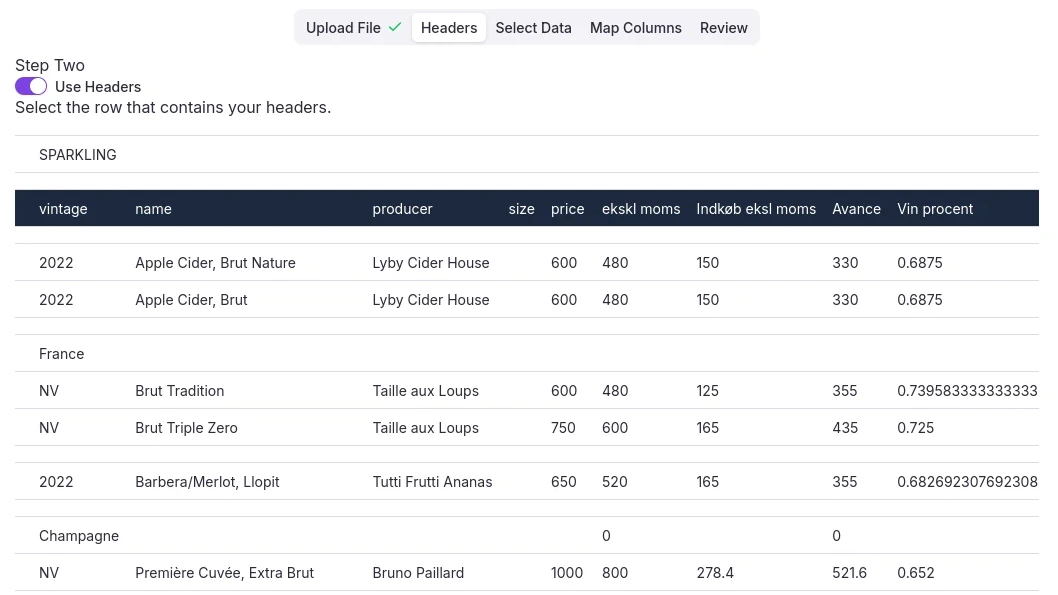Select the Brut Triple Zero row
Image resolution: width=1058 pixels, height=595 pixels.
pyautogui.click(x=527, y=427)
